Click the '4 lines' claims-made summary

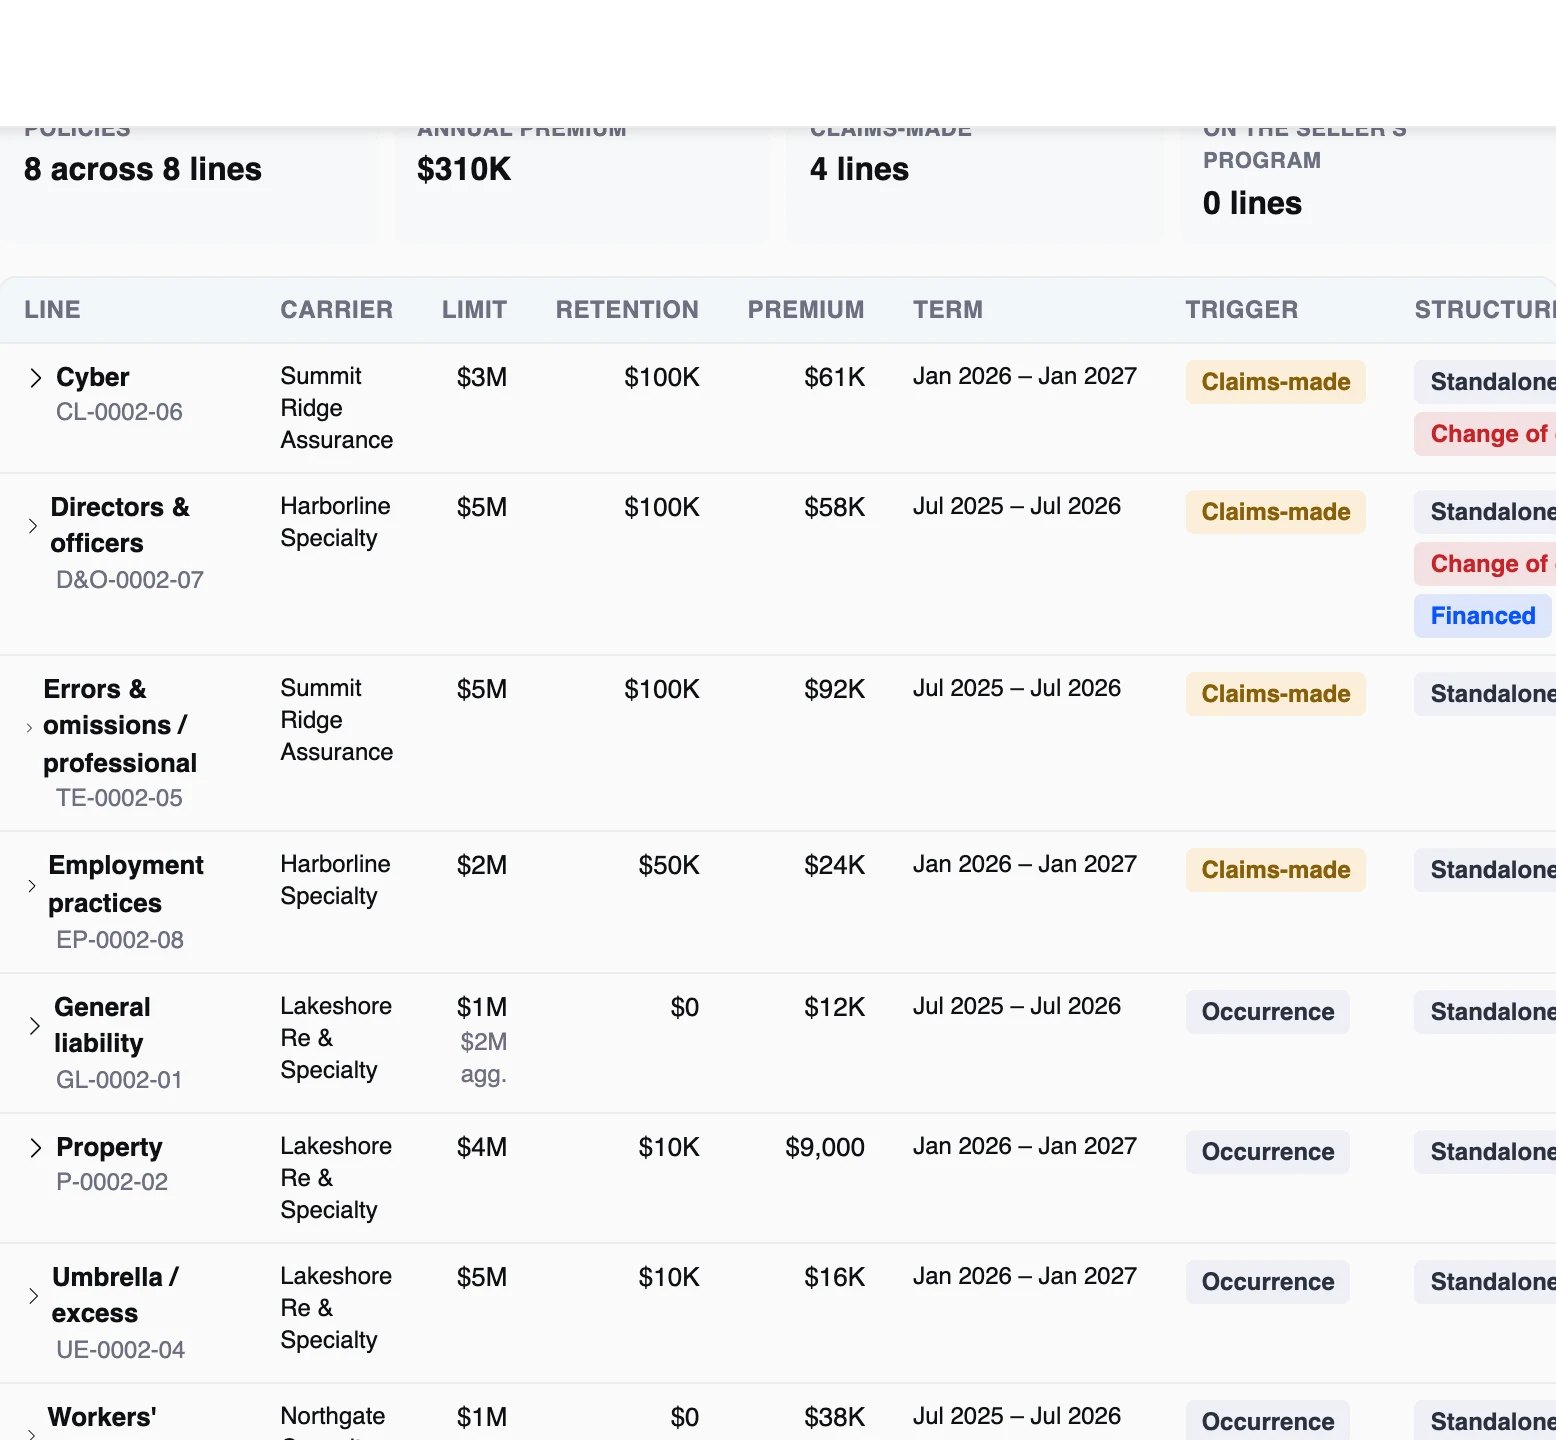point(859,169)
